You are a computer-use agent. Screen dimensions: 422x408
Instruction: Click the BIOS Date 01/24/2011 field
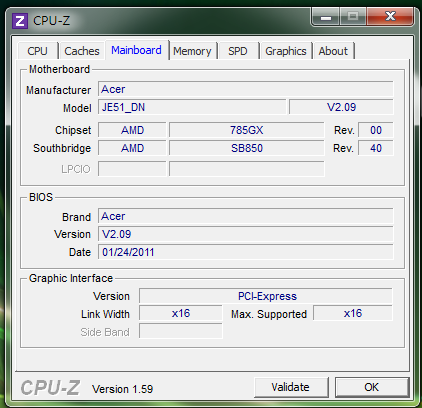click(x=246, y=252)
